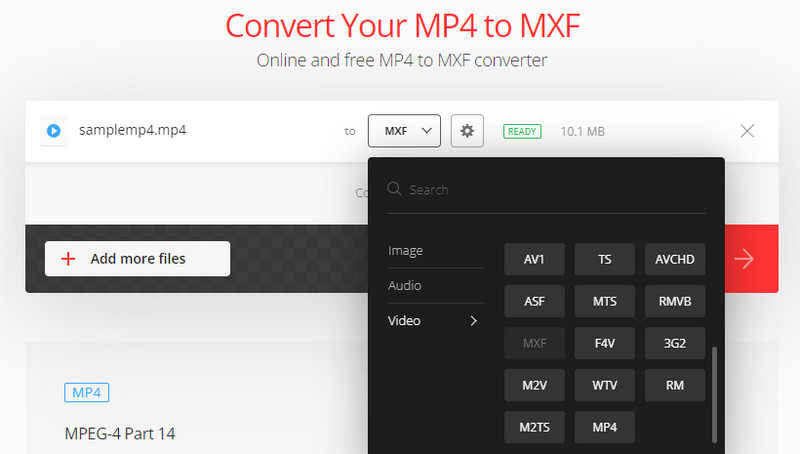Select the Audio category
Screen dimensions: 800x454
405,286
